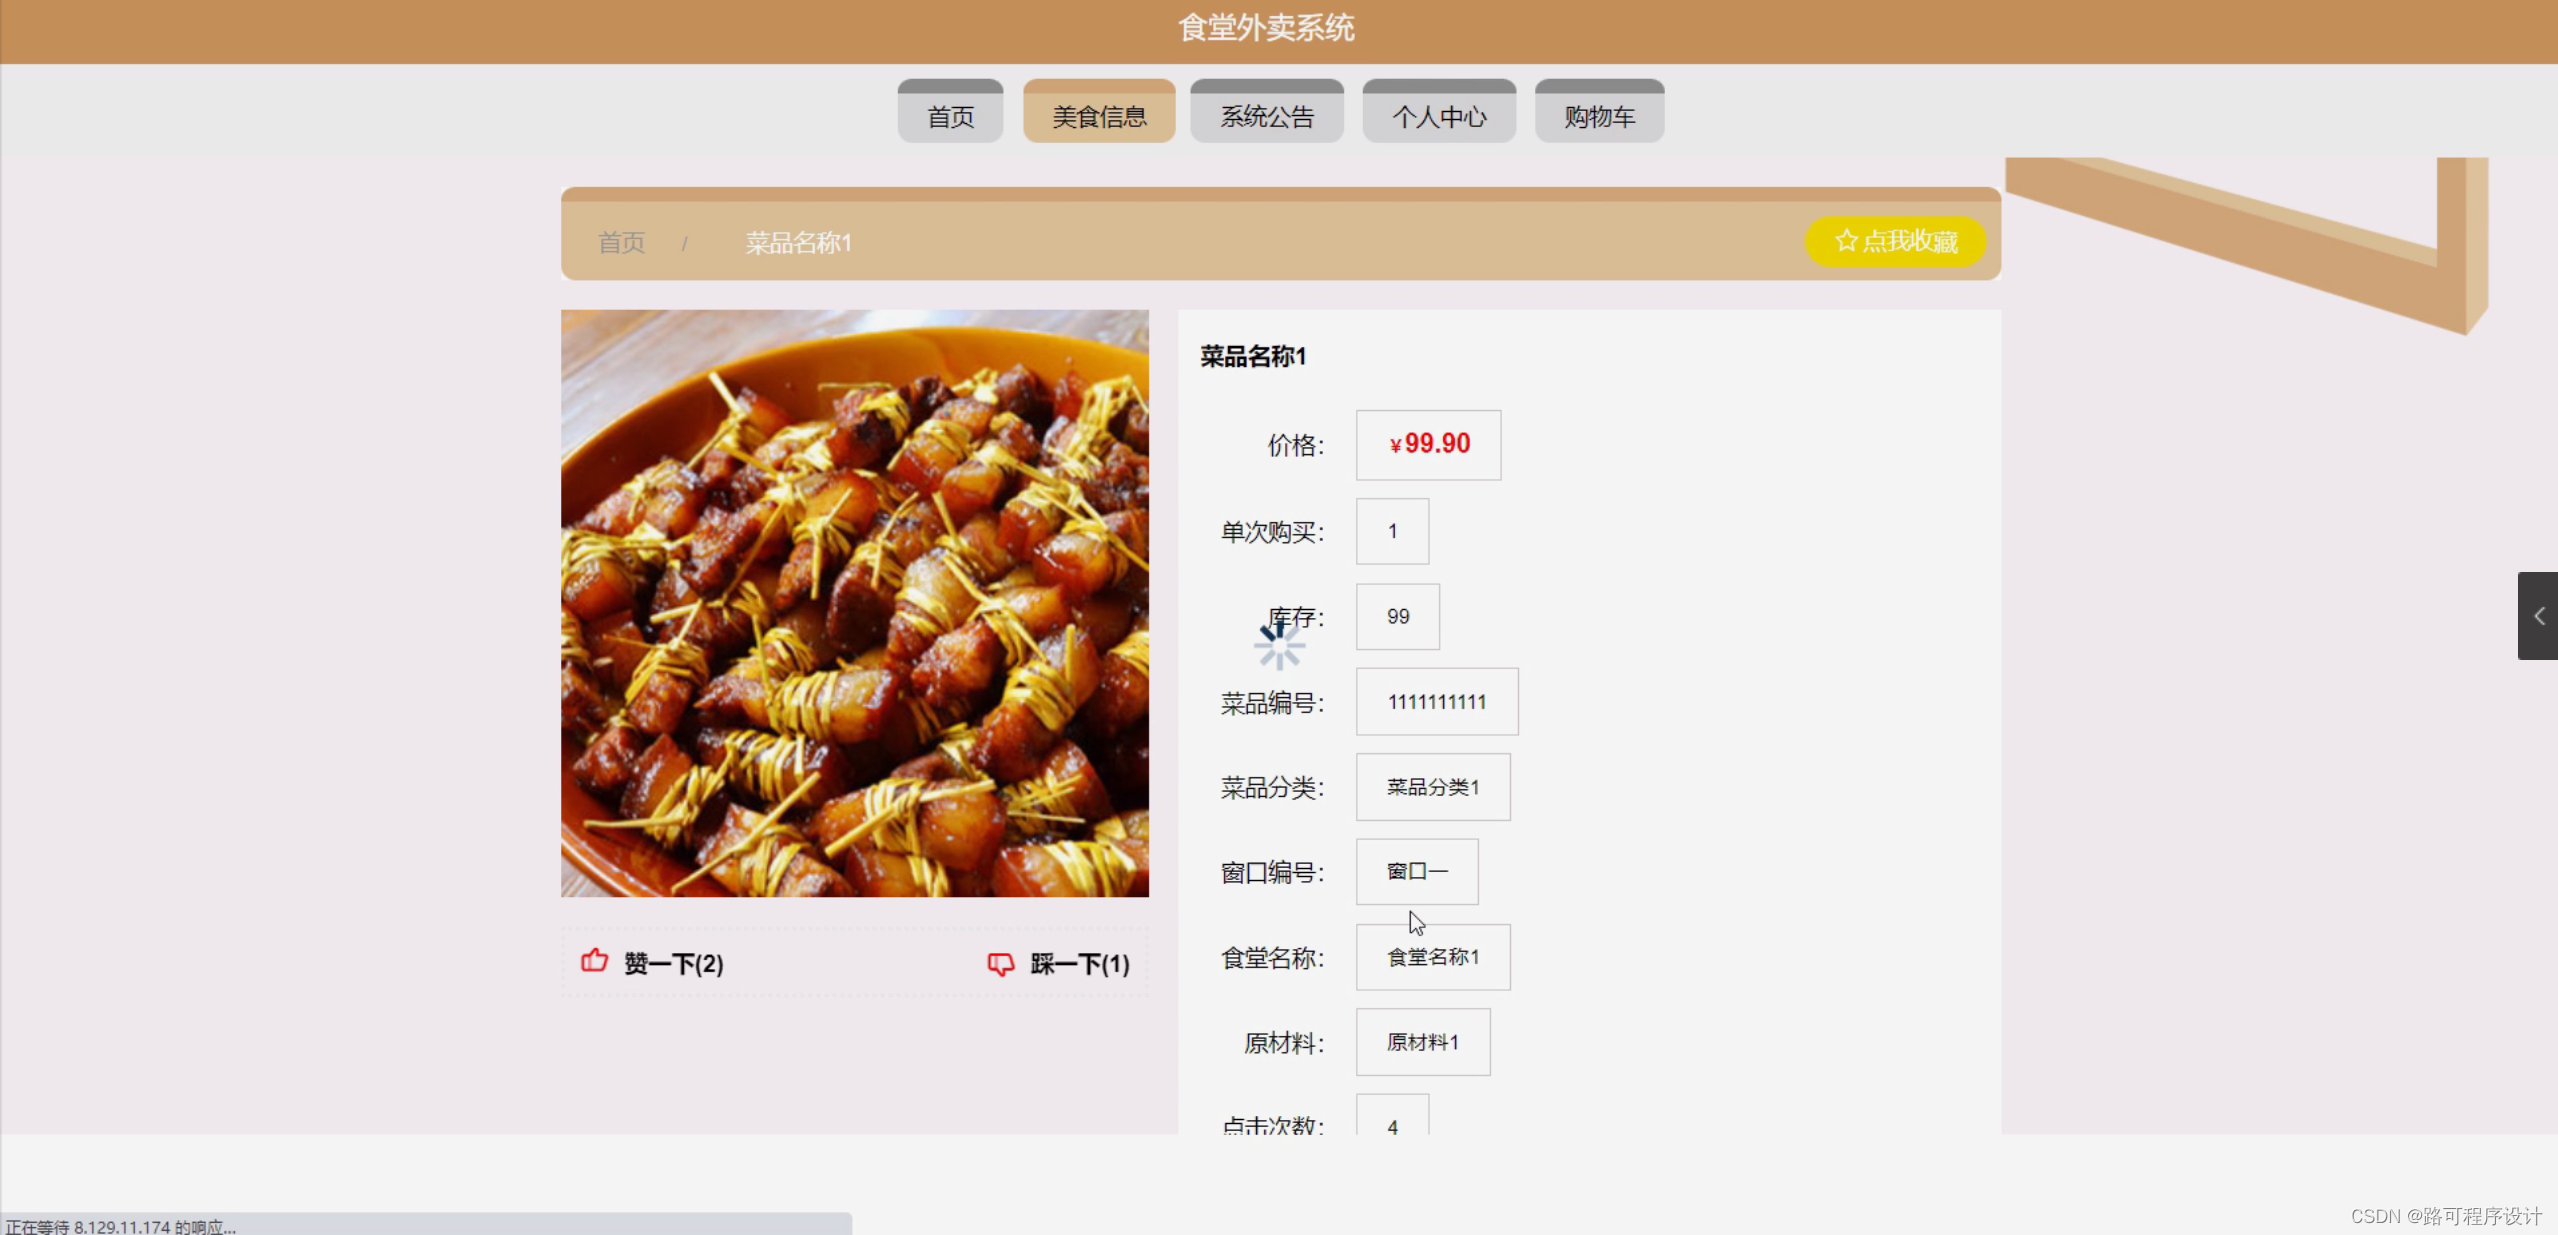This screenshot has width=2558, height=1235.
Task: Click the 赞一下(2) like text
Action: (x=673, y=964)
